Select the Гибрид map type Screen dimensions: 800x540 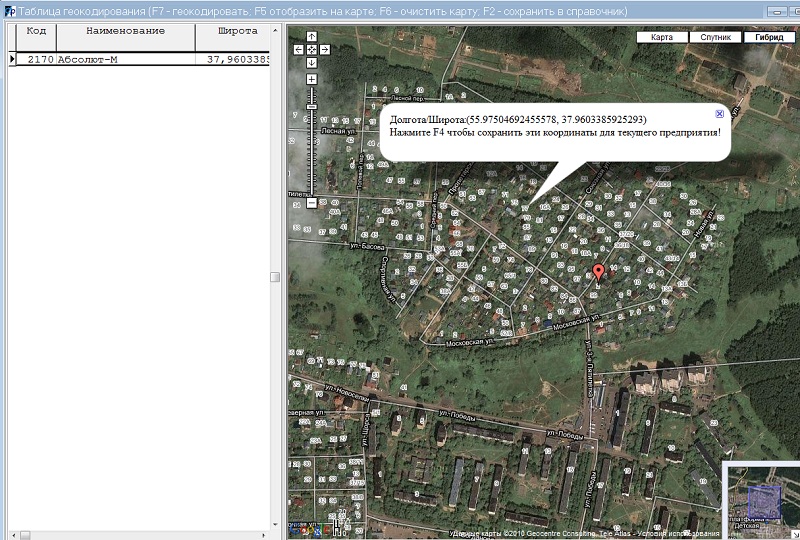click(x=770, y=37)
